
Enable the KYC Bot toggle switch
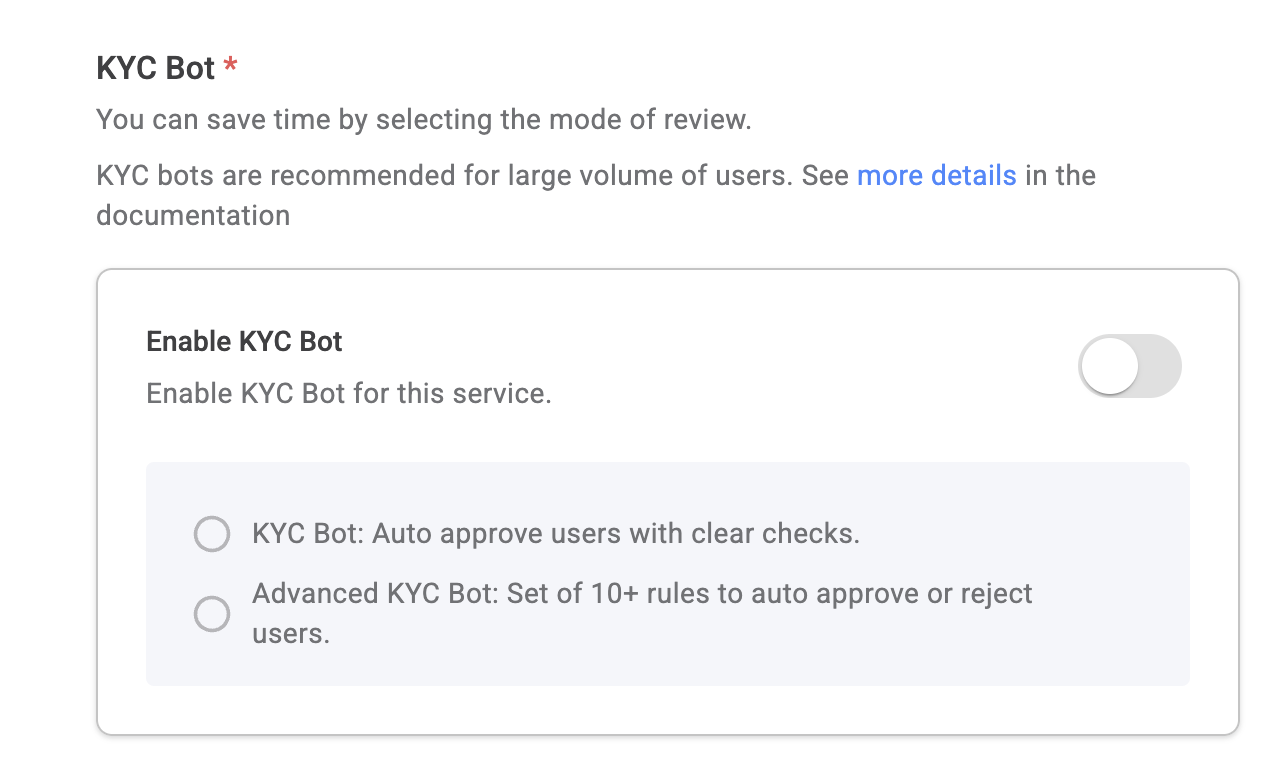[x=1130, y=366]
